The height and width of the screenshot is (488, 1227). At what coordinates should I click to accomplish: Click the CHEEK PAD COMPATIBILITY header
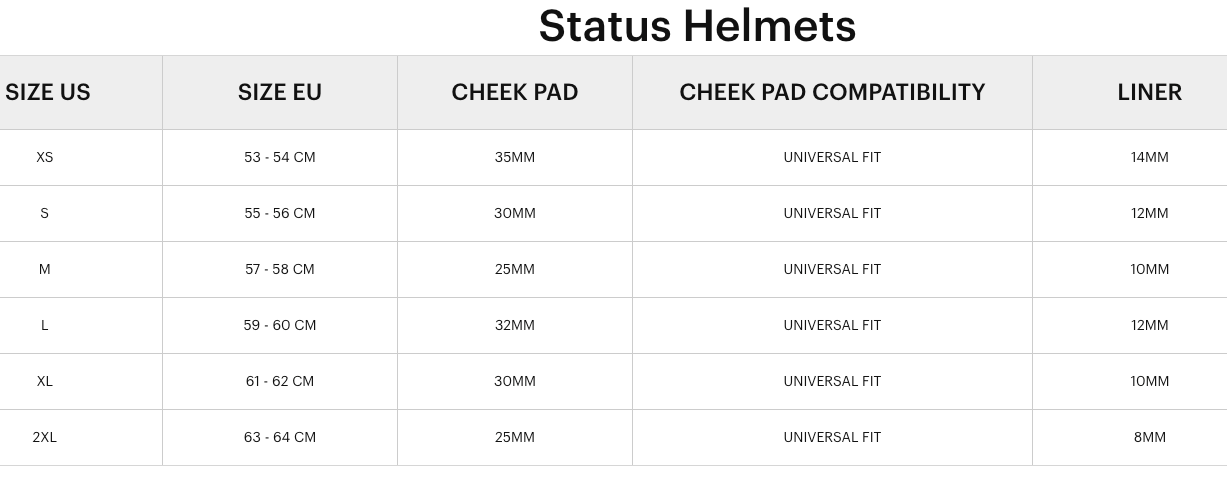coord(832,92)
